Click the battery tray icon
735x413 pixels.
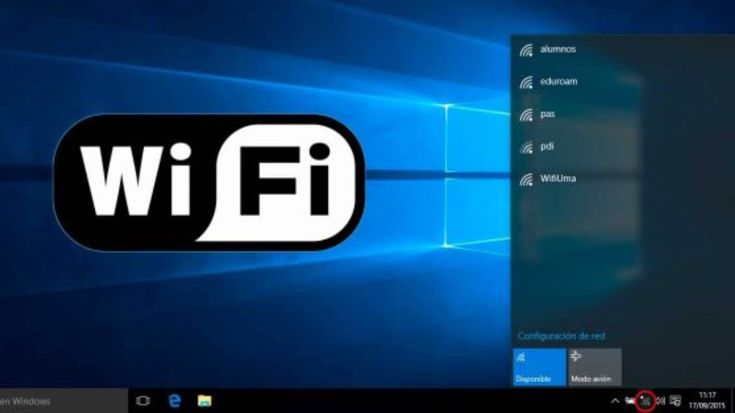(630, 401)
